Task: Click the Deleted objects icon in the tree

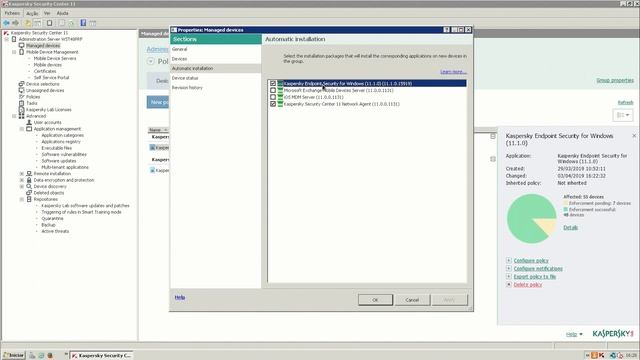Action: pos(29,193)
